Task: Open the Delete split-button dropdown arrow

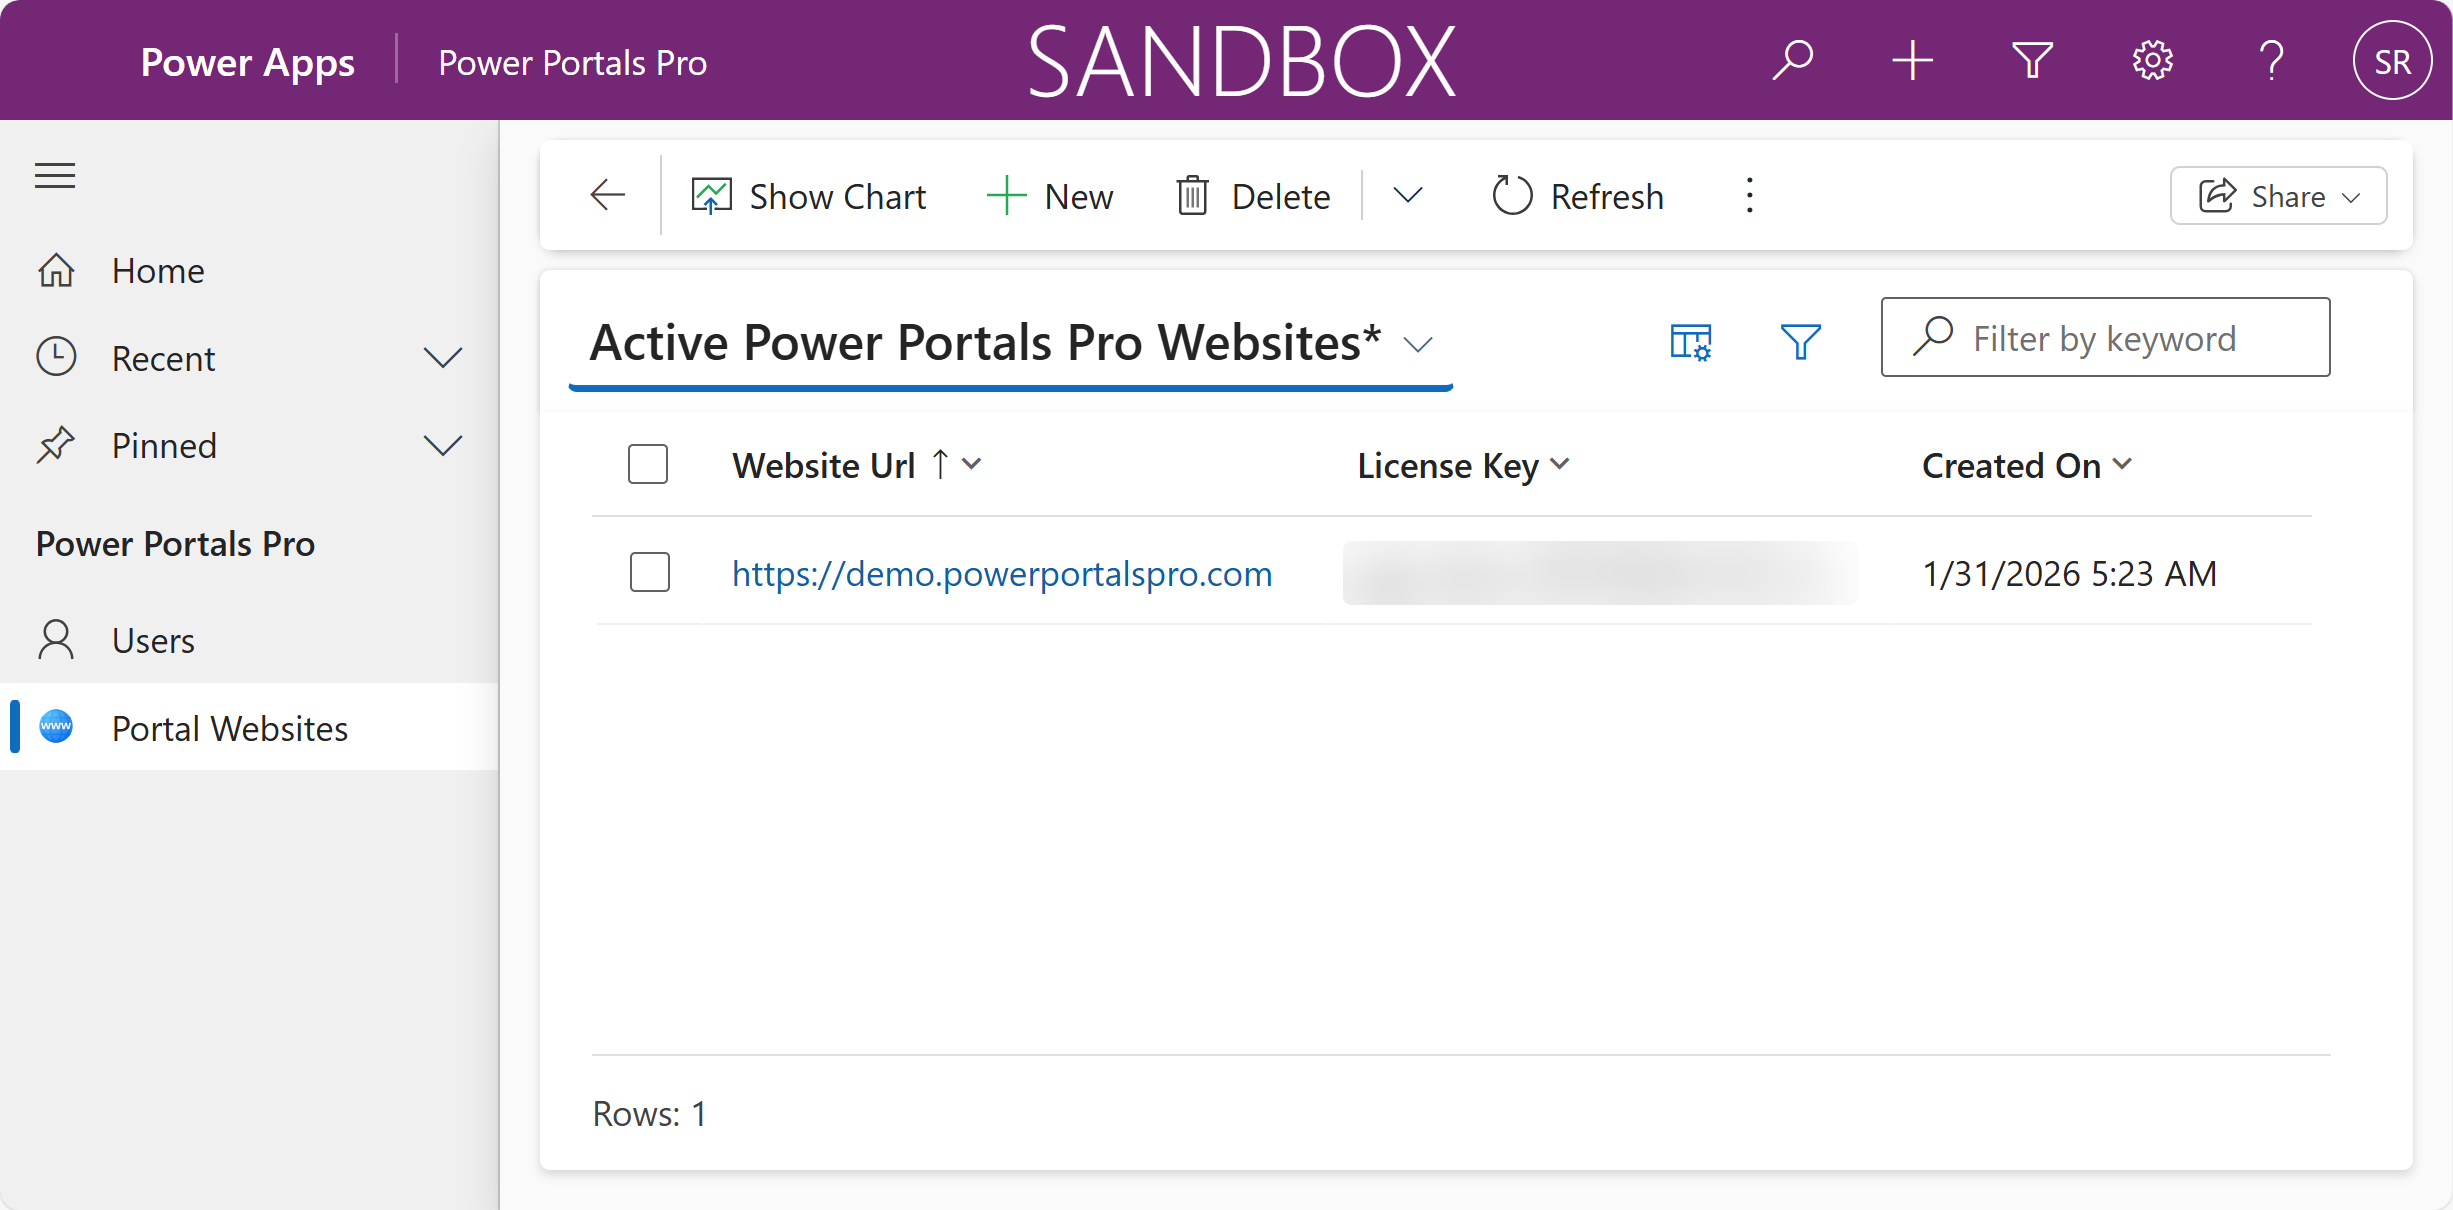Action: pyautogui.click(x=1407, y=195)
